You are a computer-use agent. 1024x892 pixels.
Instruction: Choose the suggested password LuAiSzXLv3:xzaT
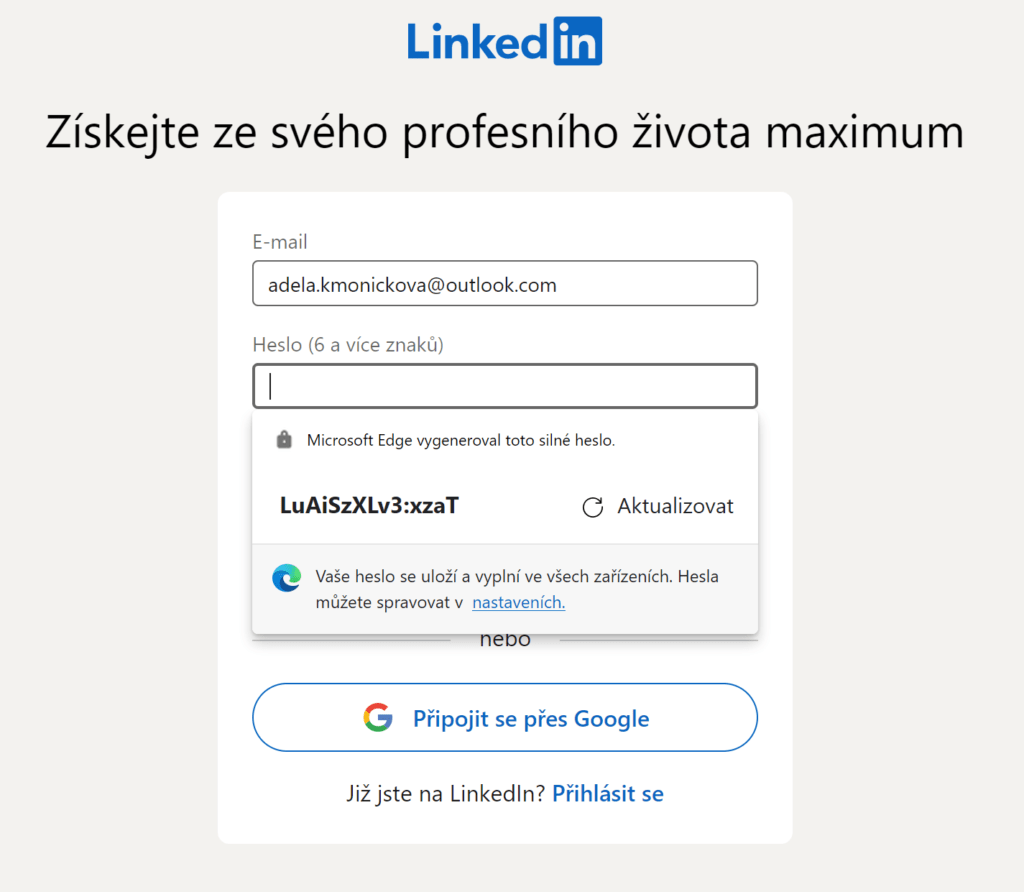[x=370, y=506]
